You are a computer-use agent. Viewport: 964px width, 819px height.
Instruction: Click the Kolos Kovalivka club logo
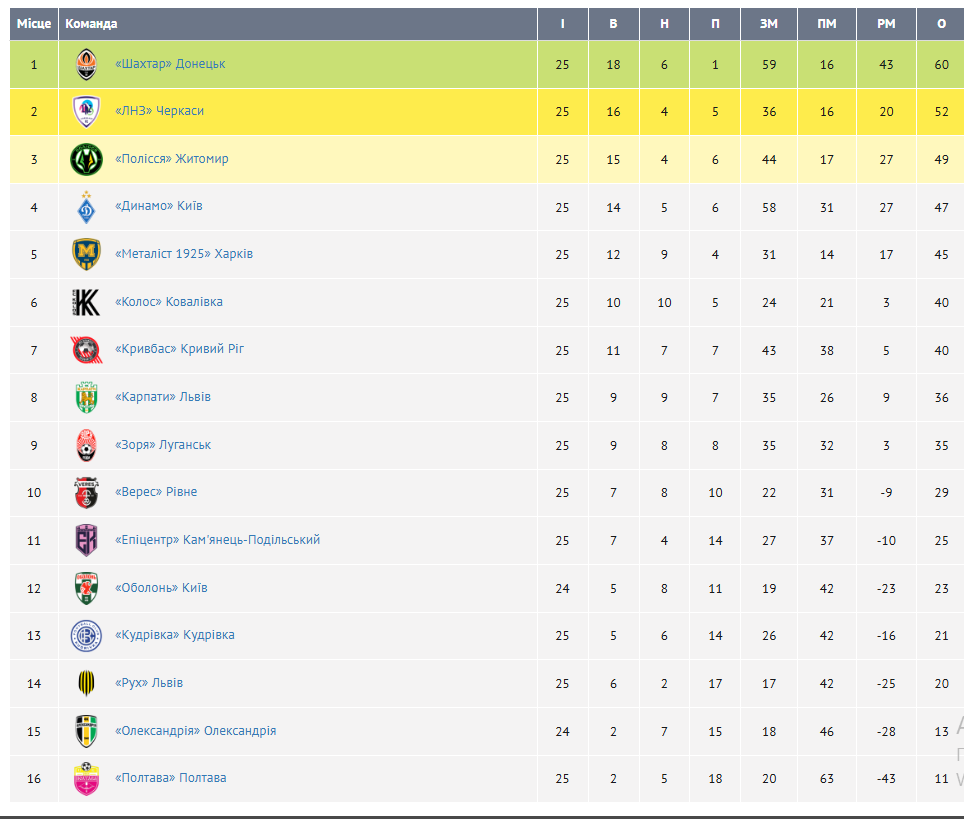(87, 302)
